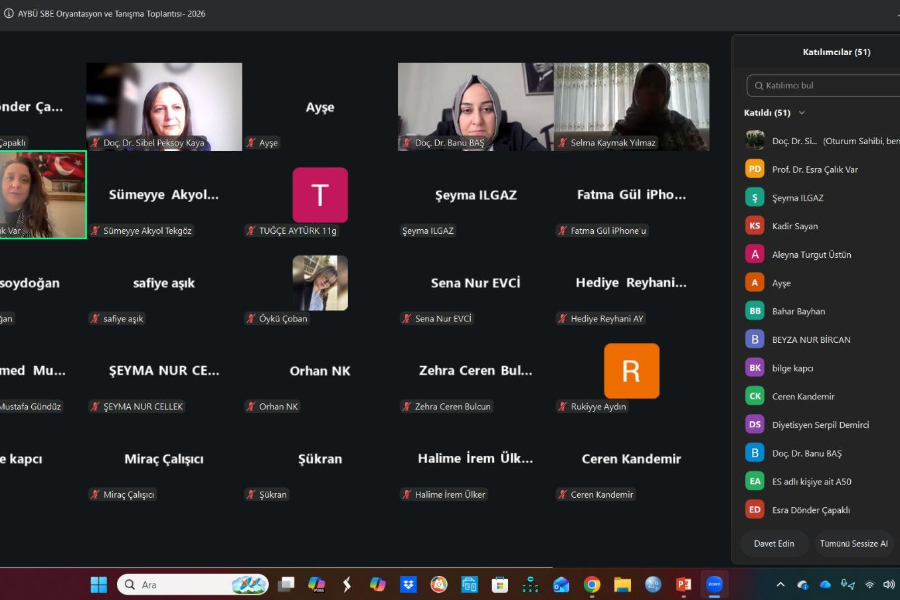Screen dimensions: 900x600
Task: Open Outlook from the taskbar
Action: click(561, 584)
